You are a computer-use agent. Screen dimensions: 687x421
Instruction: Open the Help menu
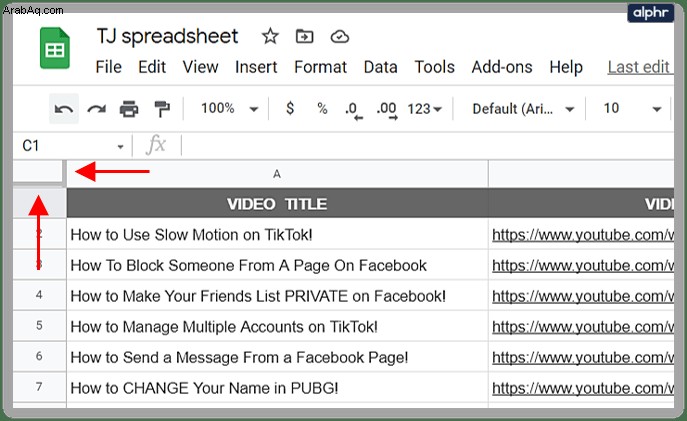coord(566,67)
